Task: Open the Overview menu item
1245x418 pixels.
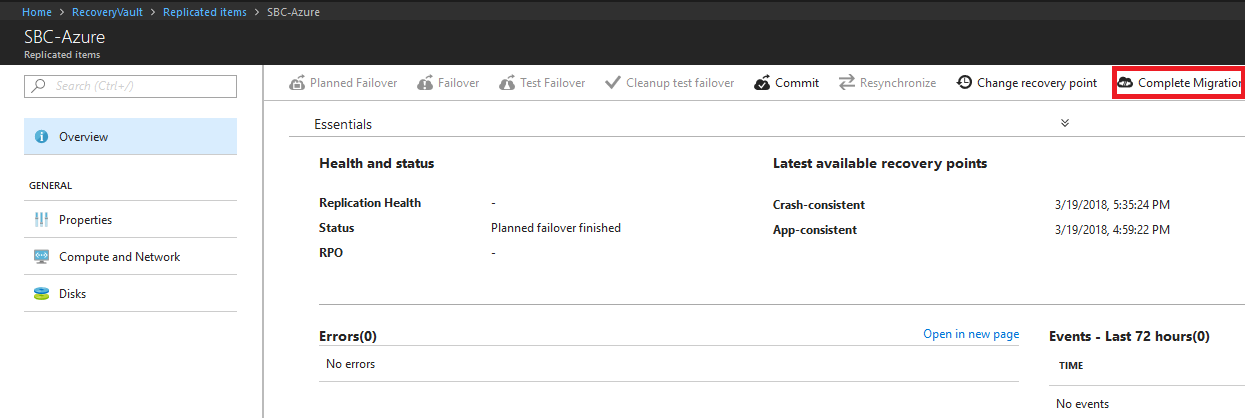Action: point(130,137)
